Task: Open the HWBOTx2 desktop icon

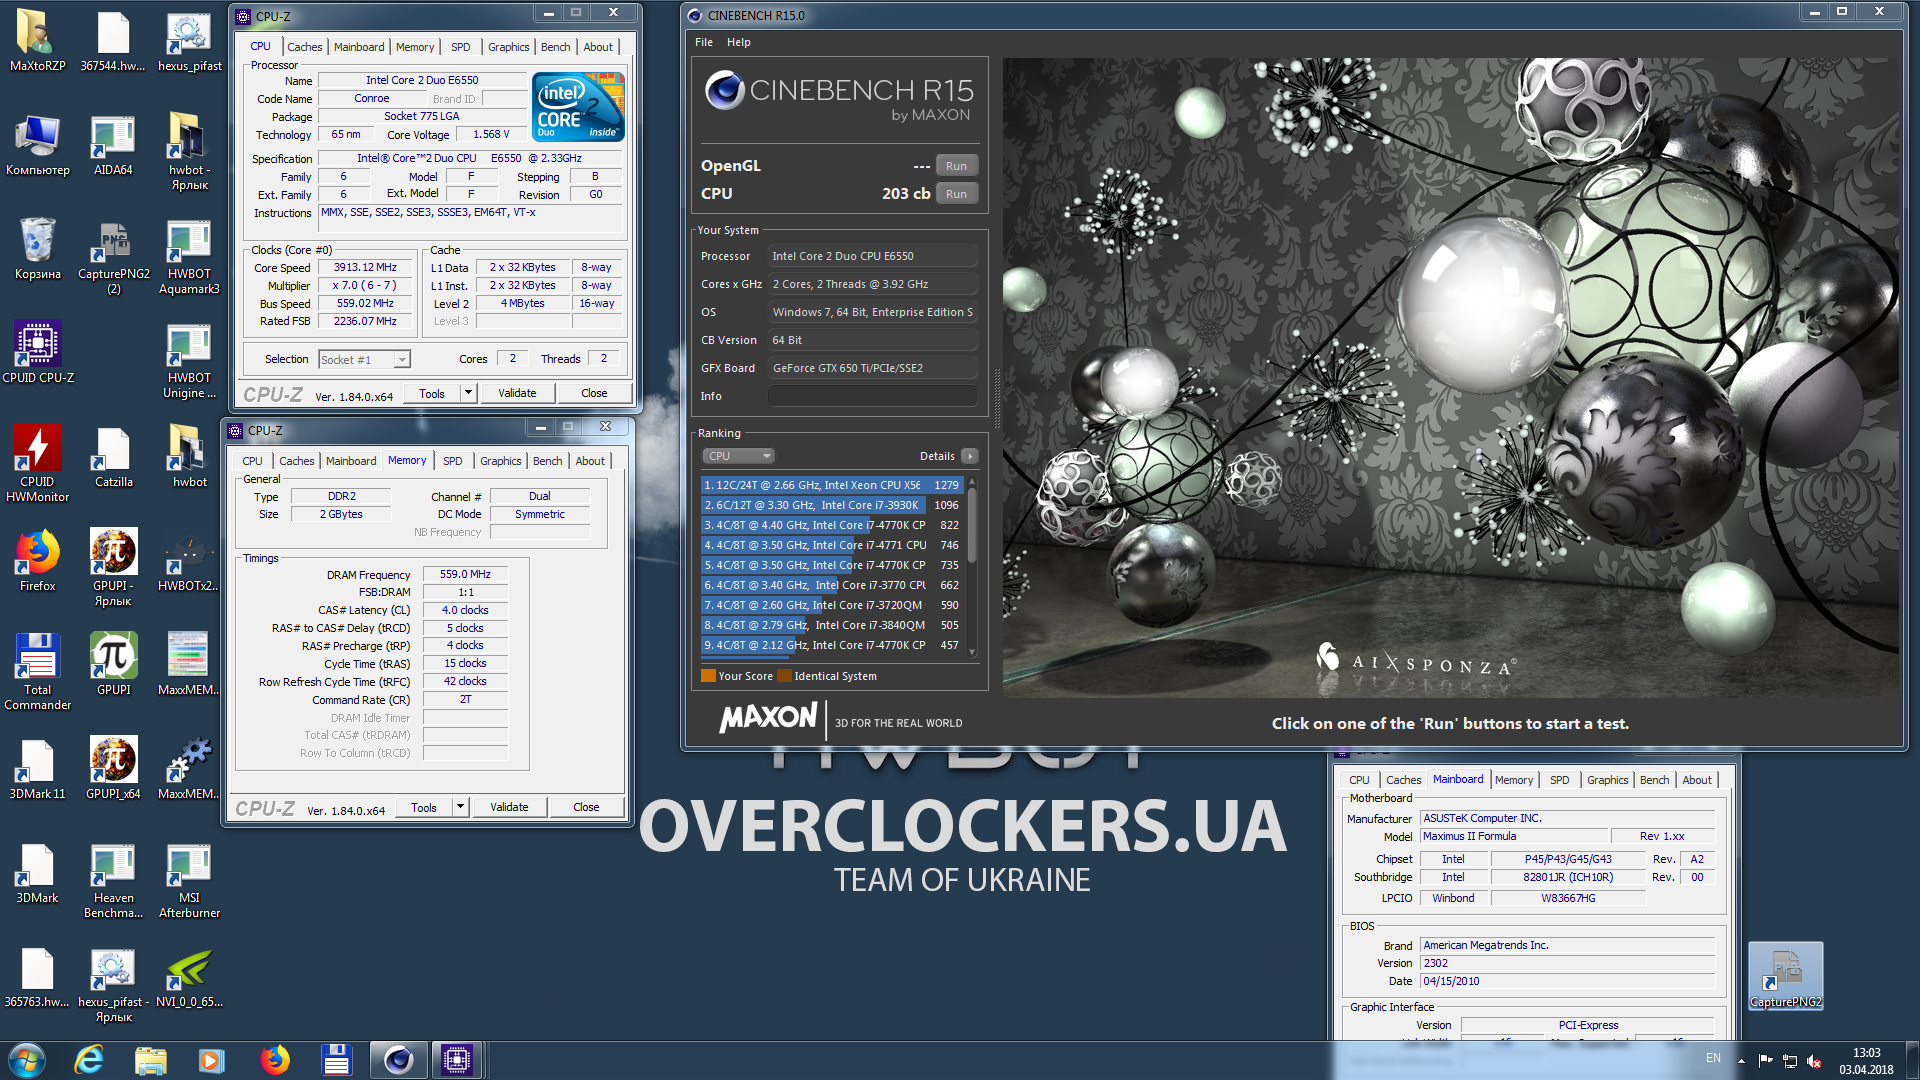Action: click(x=189, y=561)
